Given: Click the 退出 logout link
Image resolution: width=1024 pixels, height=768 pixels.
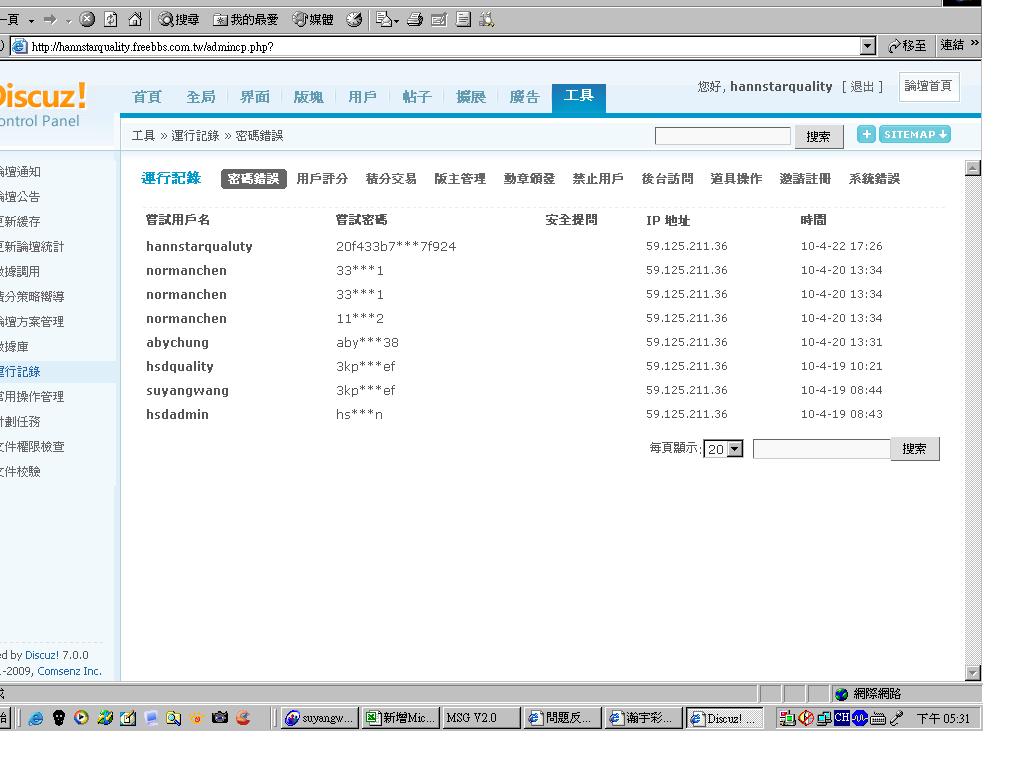Looking at the screenshot, I should [x=862, y=87].
